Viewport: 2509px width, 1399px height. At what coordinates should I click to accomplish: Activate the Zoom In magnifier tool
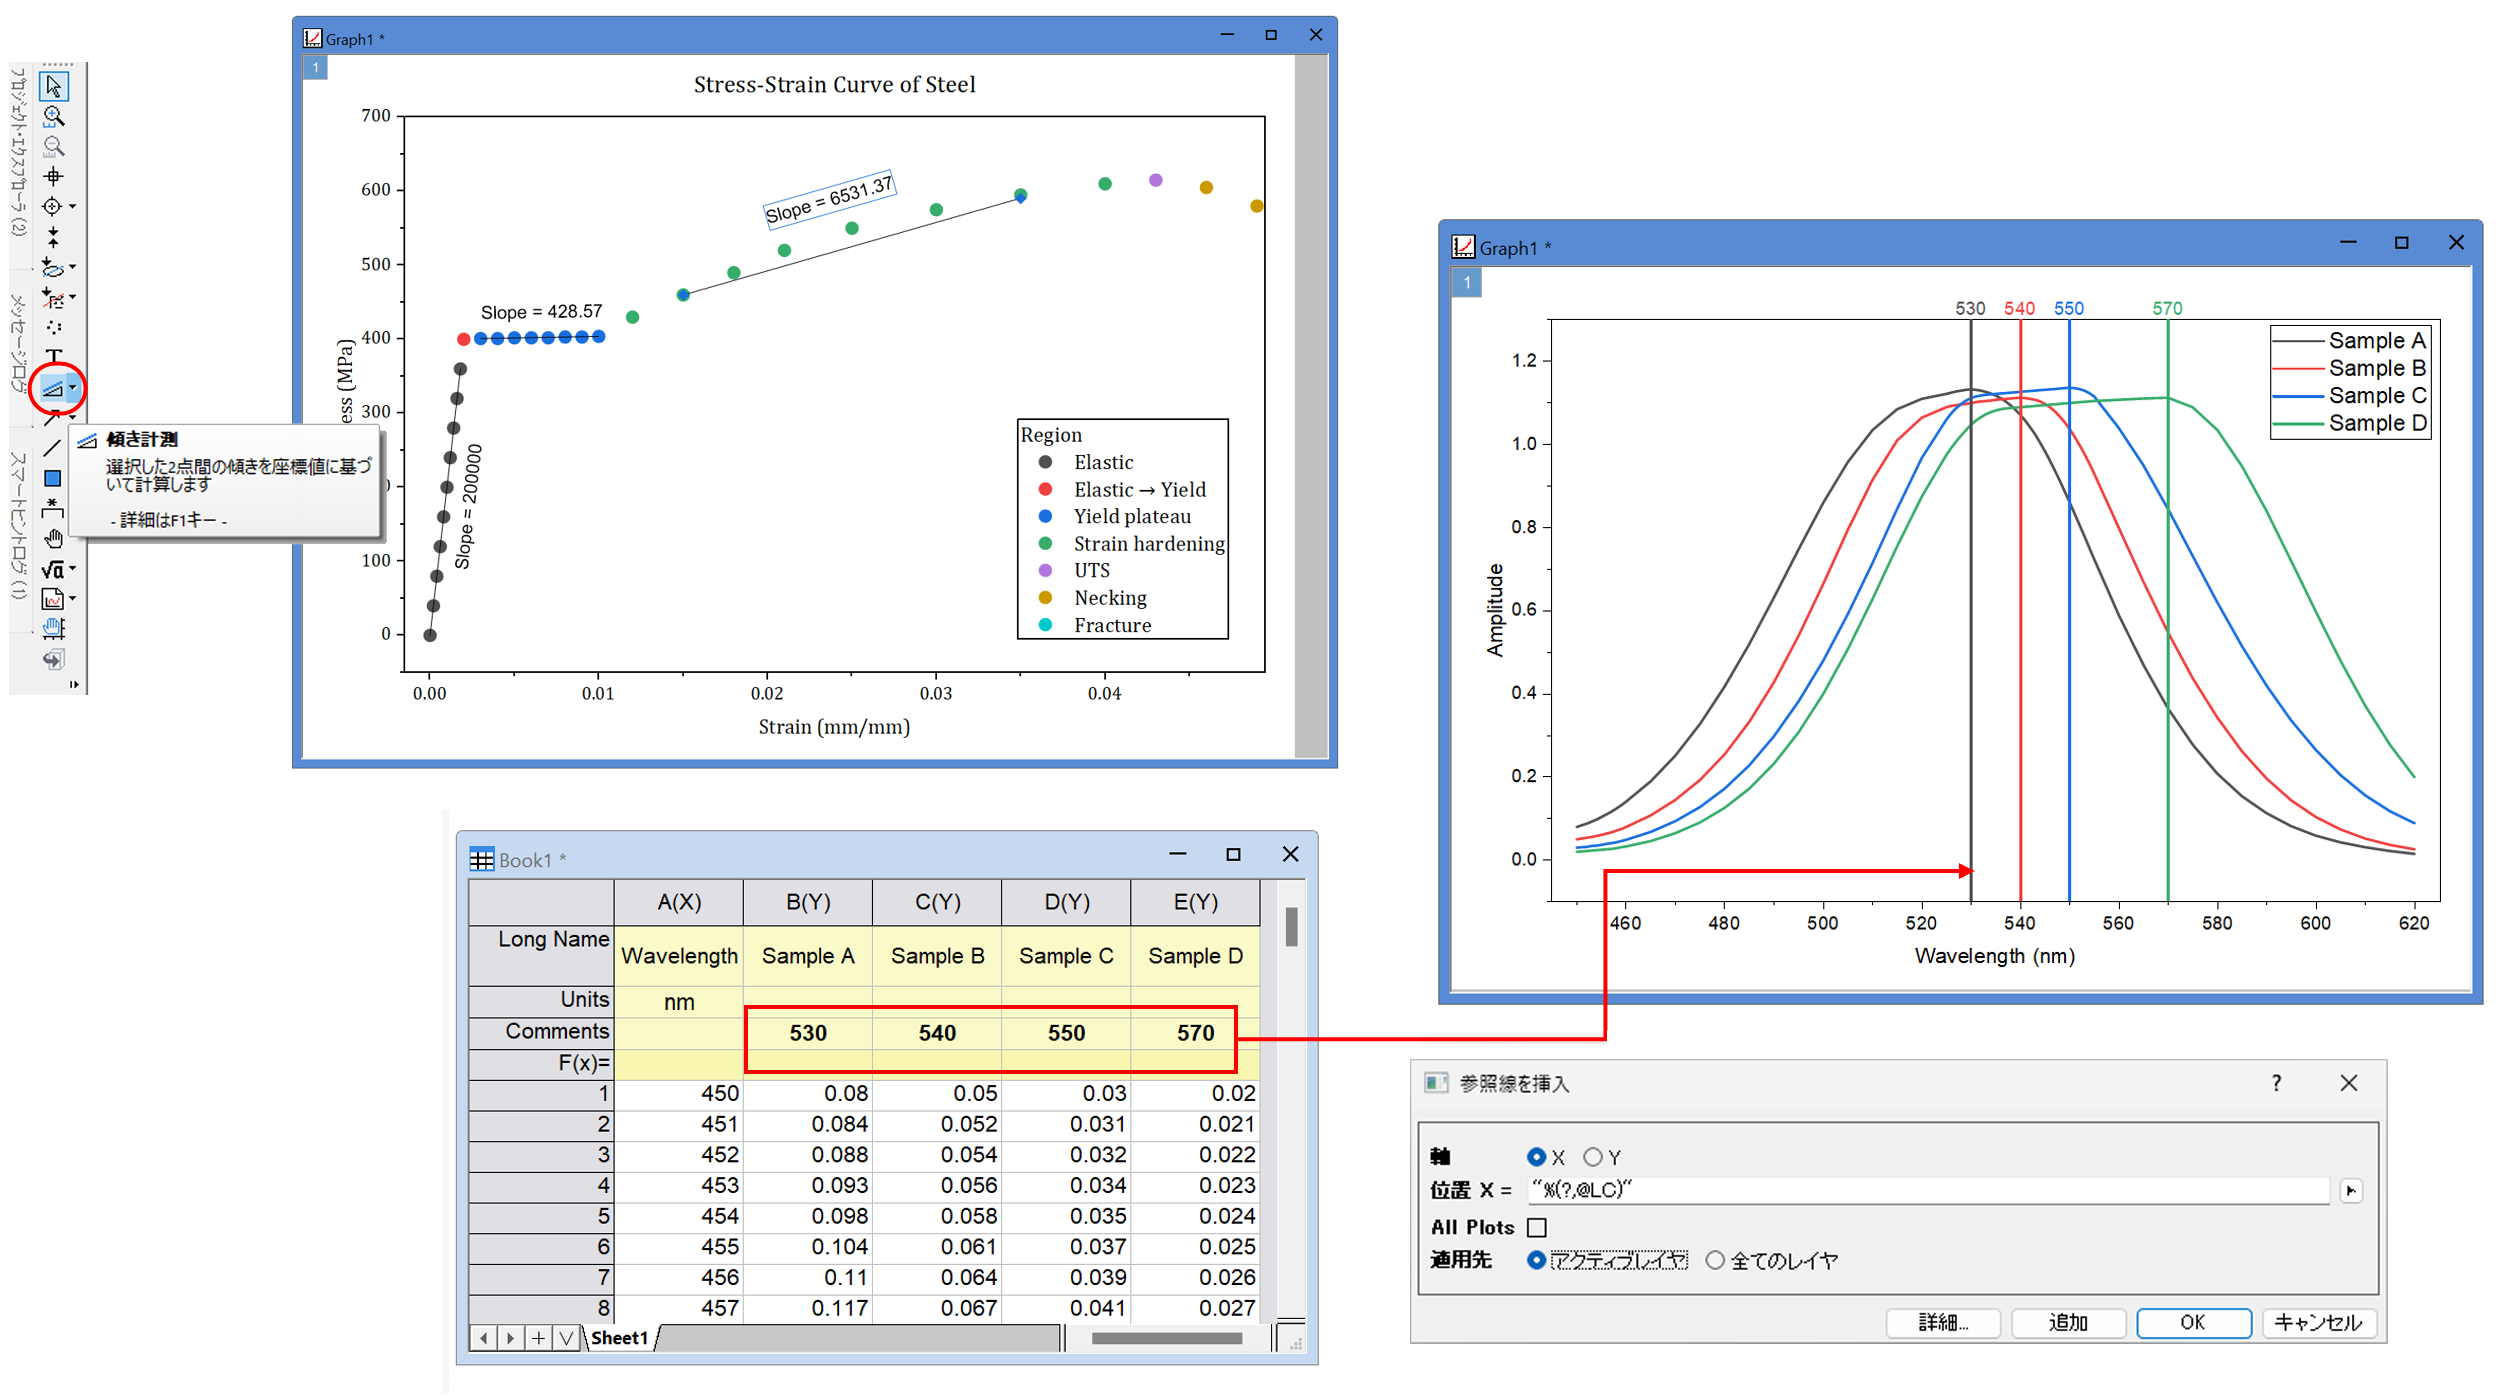point(53,117)
